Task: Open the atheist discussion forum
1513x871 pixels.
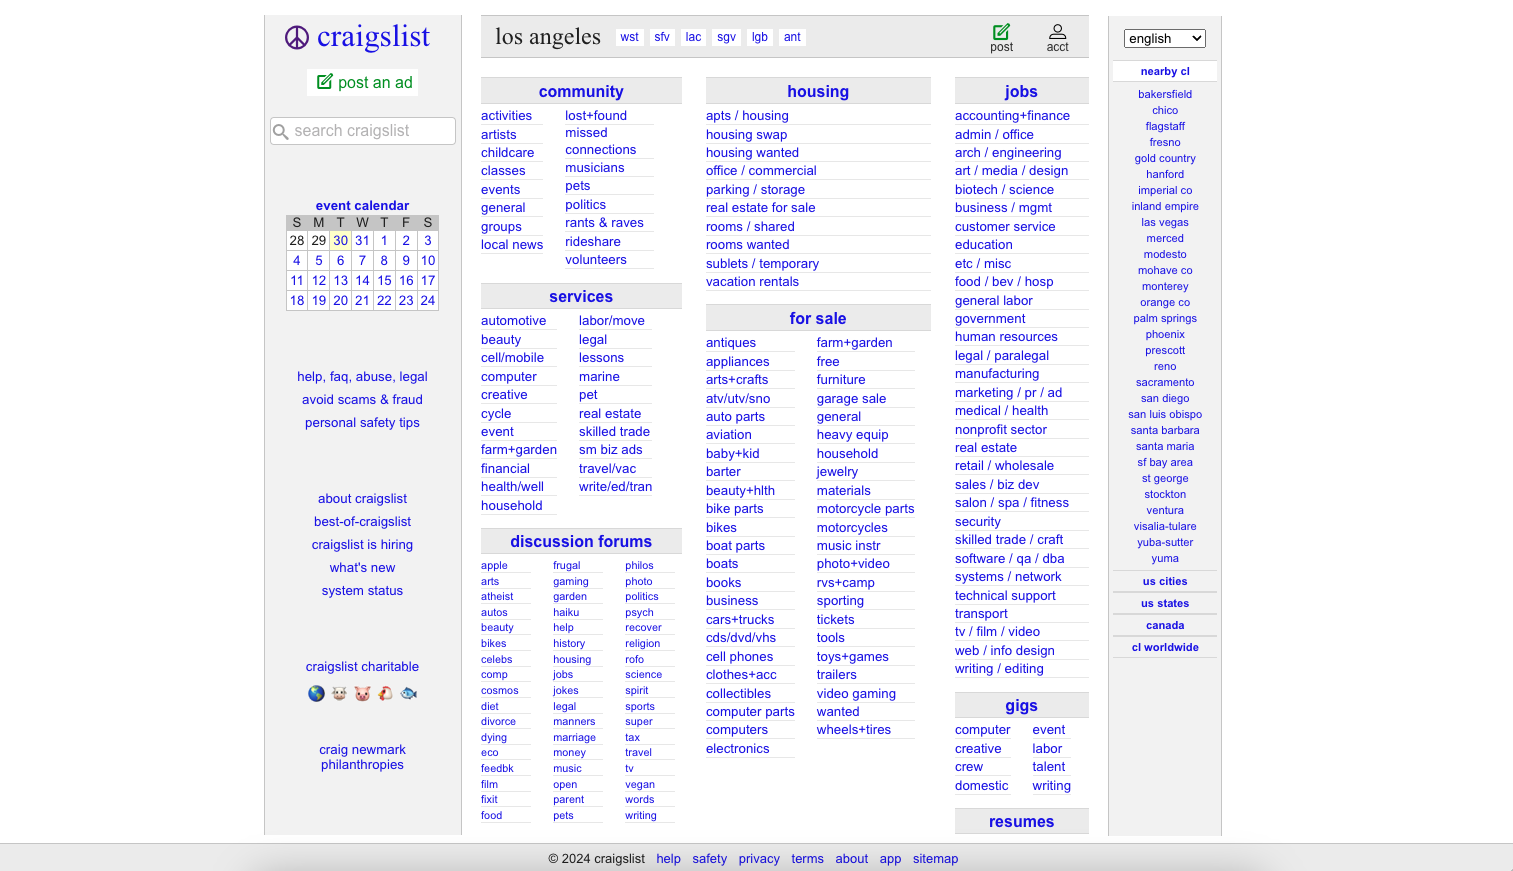Action: 497,597
